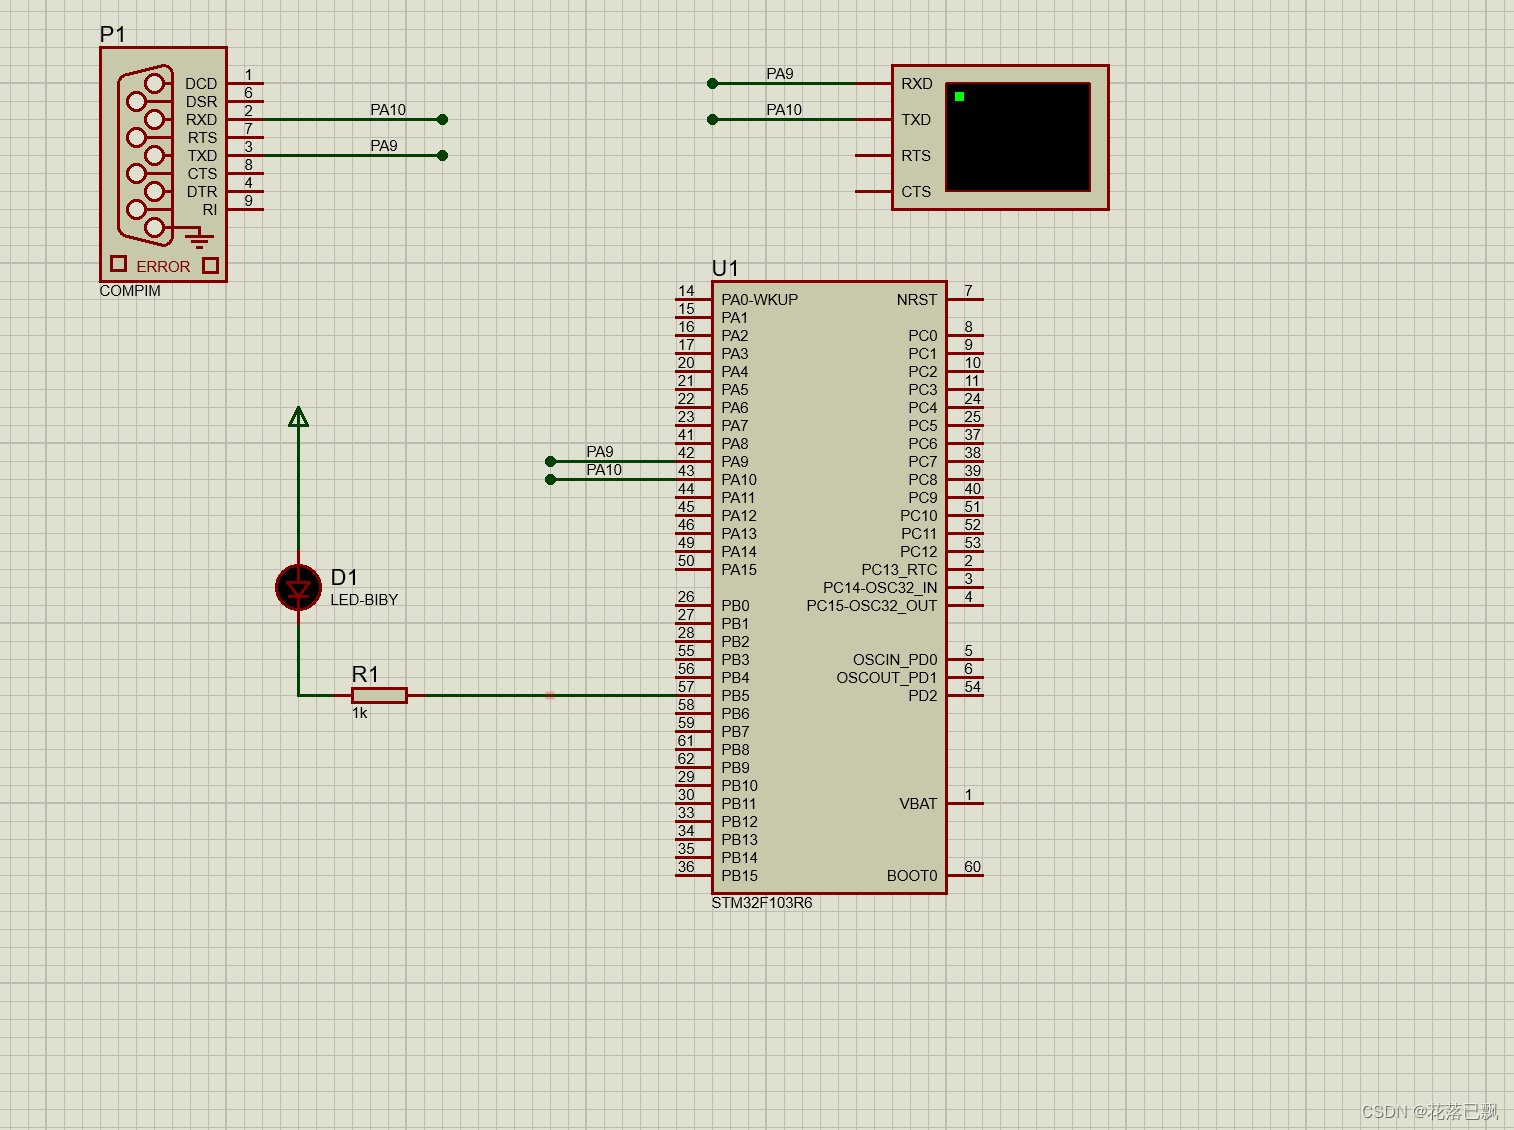The width and height of the screenshot is (1514, 1130).
Task: Select the STM32F103R6 microcontroller U1
Action: (828, 585)
